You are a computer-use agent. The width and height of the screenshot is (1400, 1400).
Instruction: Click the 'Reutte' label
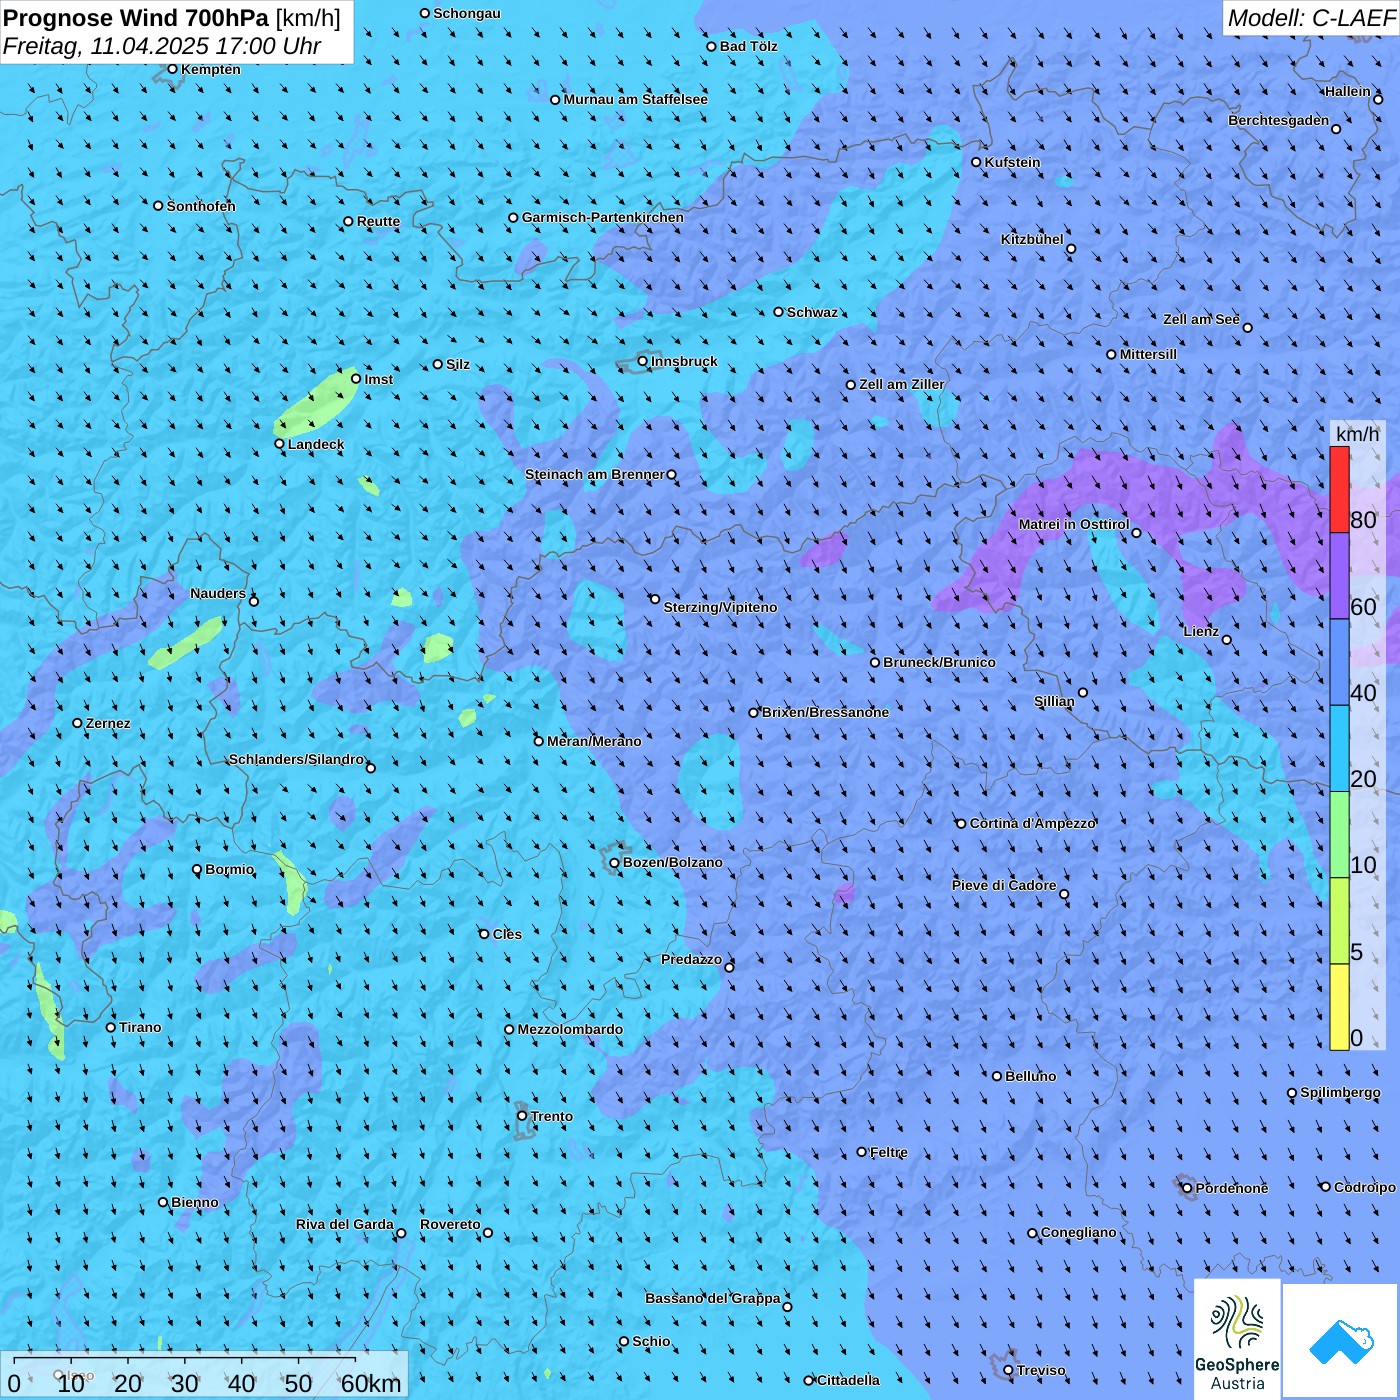[x=378, y=221]
